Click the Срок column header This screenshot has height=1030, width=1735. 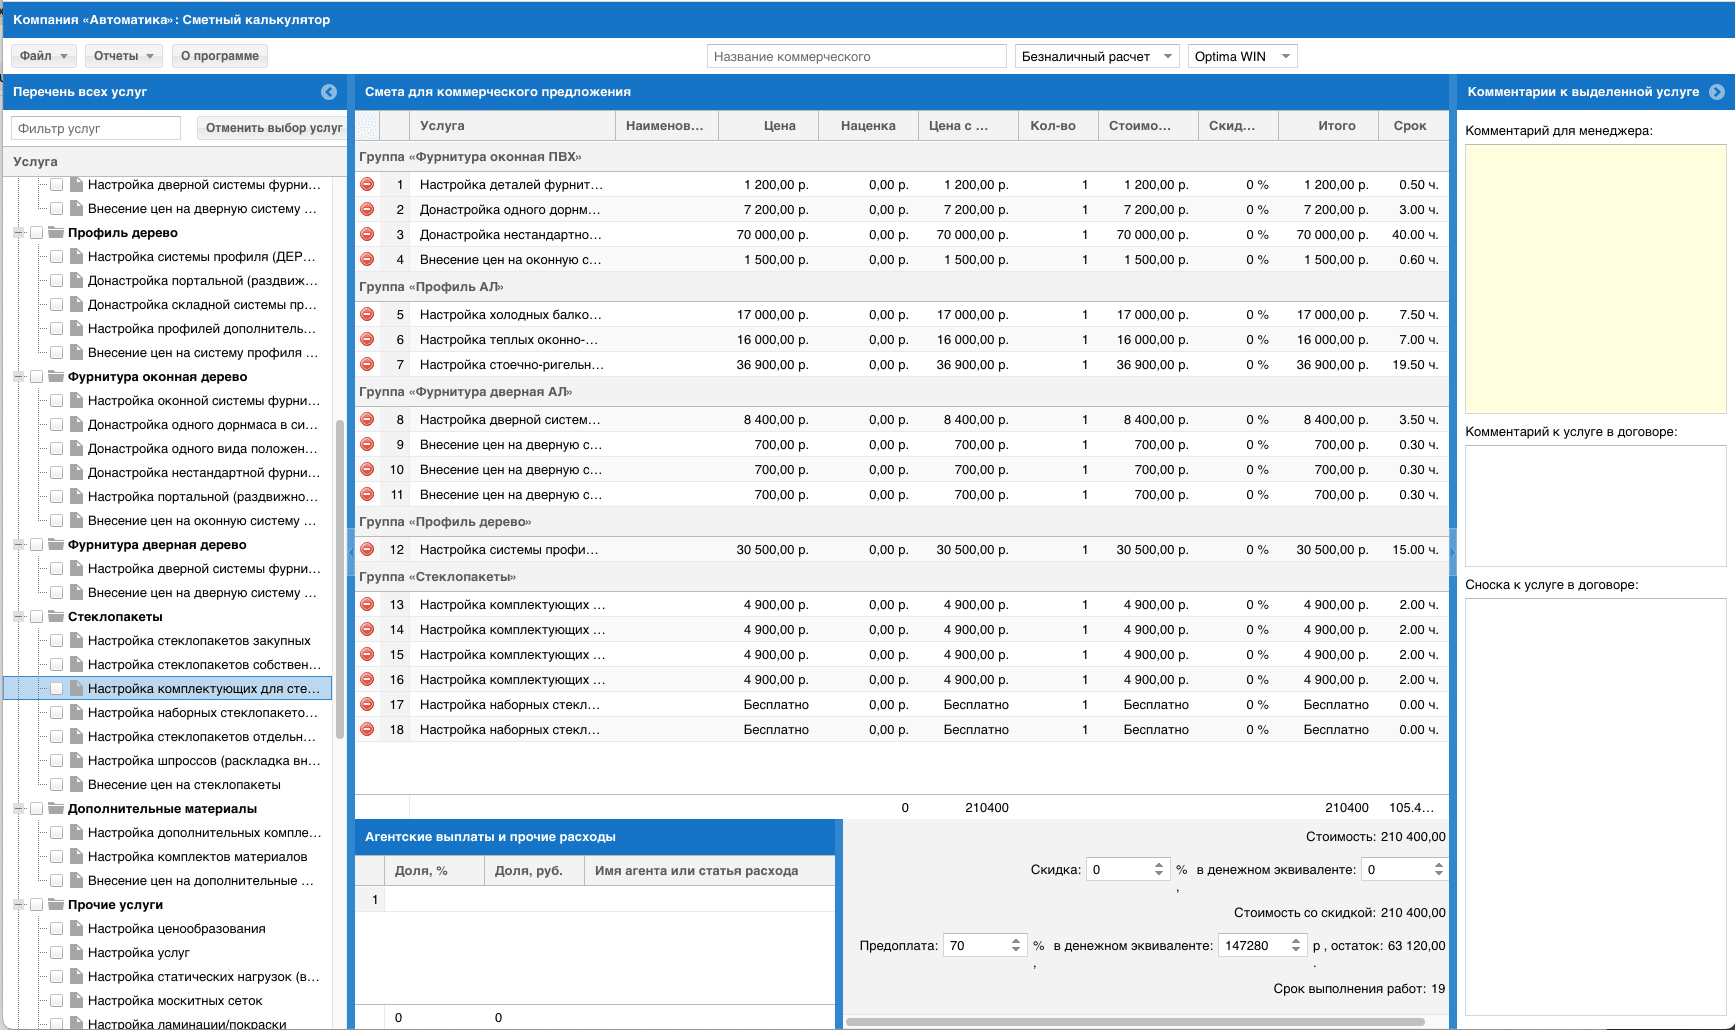click(x=1413, y=125)
